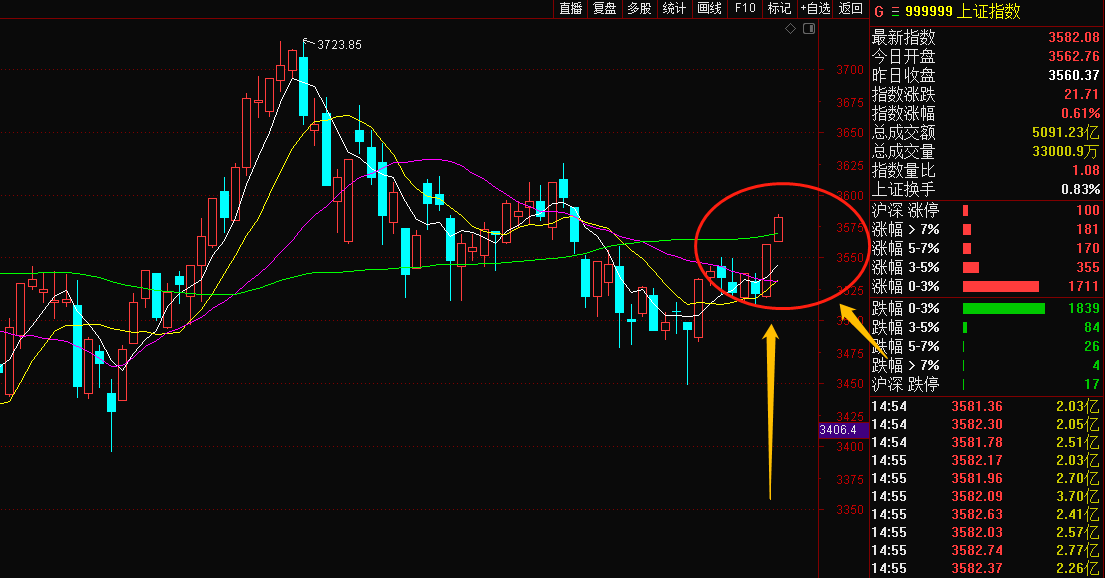Viewport: 1105px width, 578px height.
Task: Add stock via +自选 button
Action: pyautogui.click(x=815, y=8)
